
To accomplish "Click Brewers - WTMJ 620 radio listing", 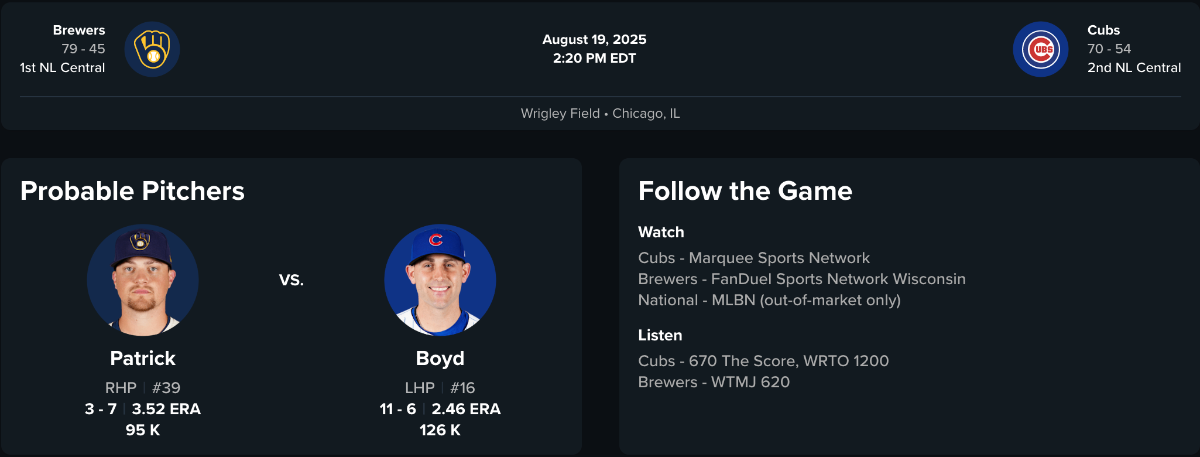I will [714, 382].
